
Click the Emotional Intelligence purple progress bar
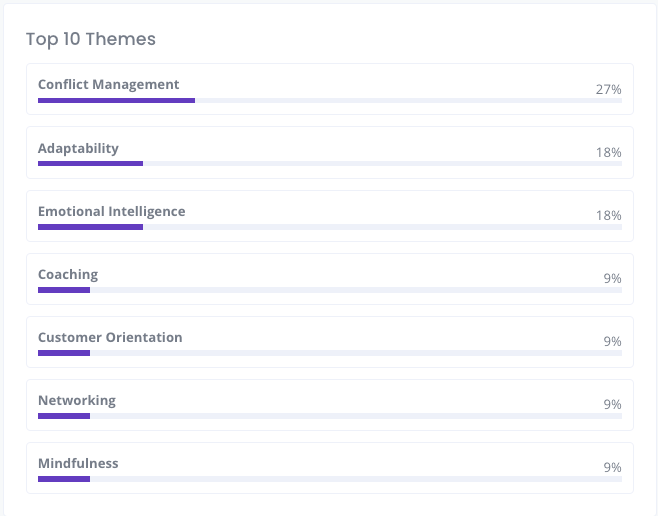pos(90,227)
